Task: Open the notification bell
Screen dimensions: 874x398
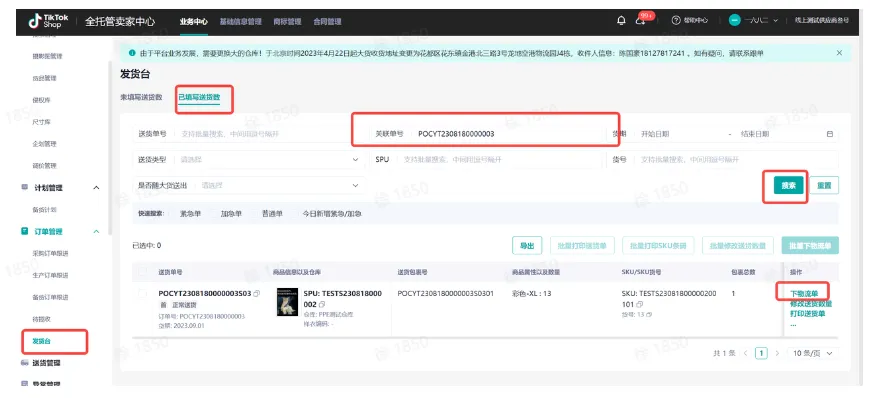Action: click(621, 21)
